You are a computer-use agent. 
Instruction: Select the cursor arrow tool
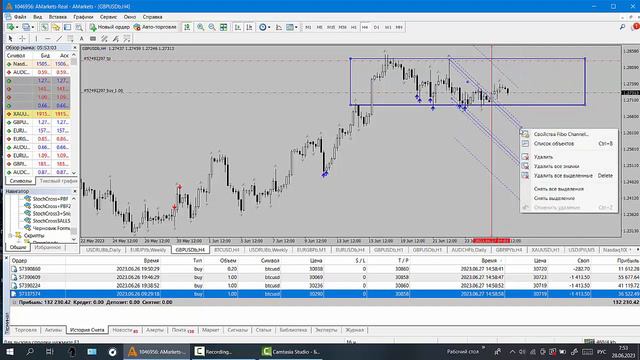coord(10,38)
